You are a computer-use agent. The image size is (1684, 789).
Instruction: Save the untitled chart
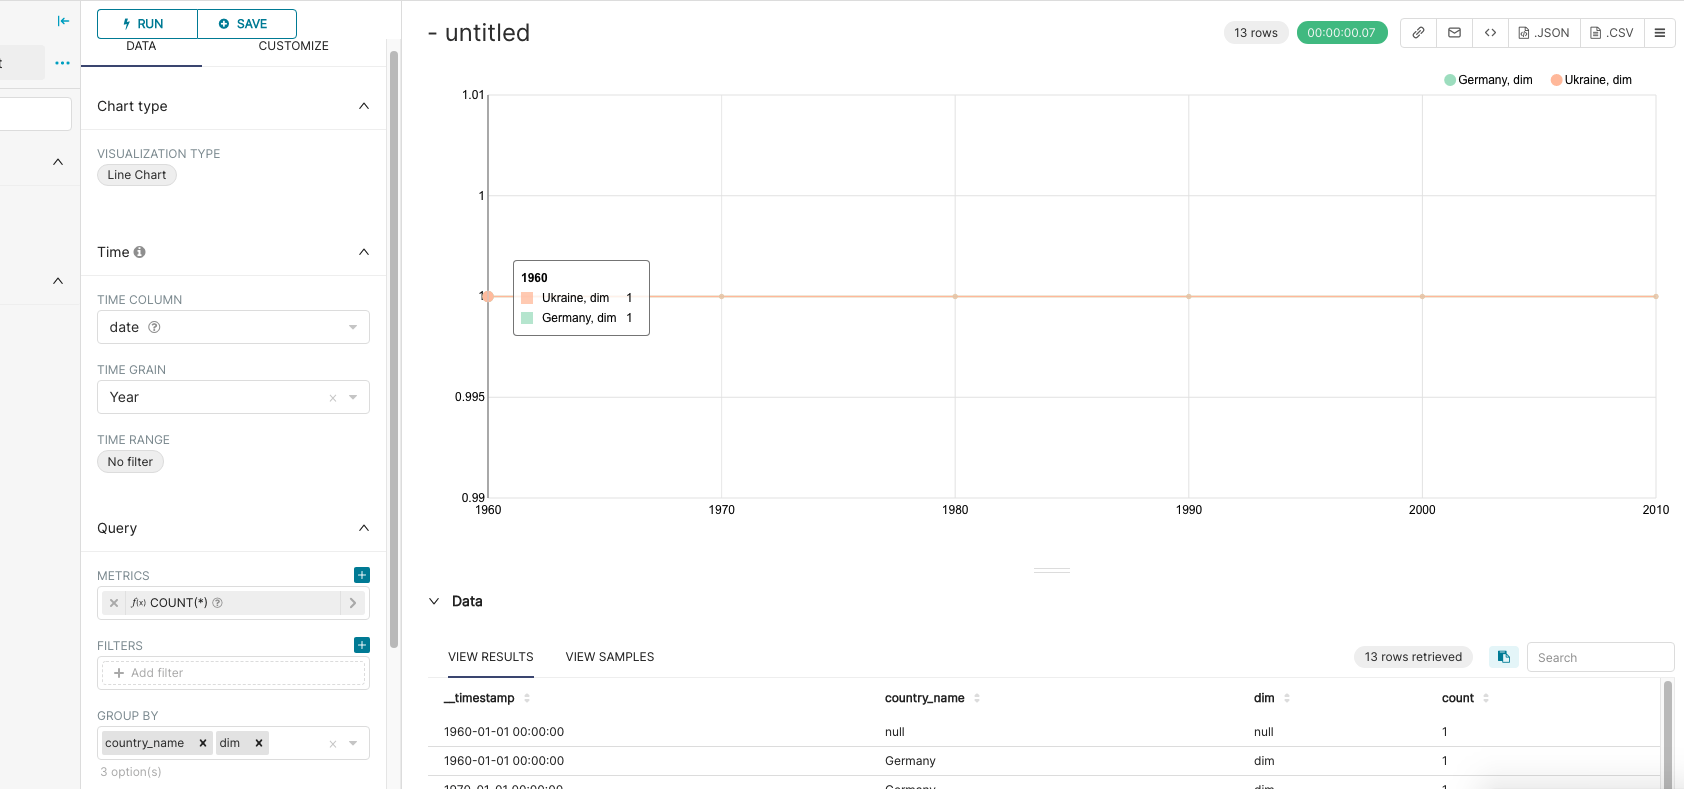click(246, 23)
